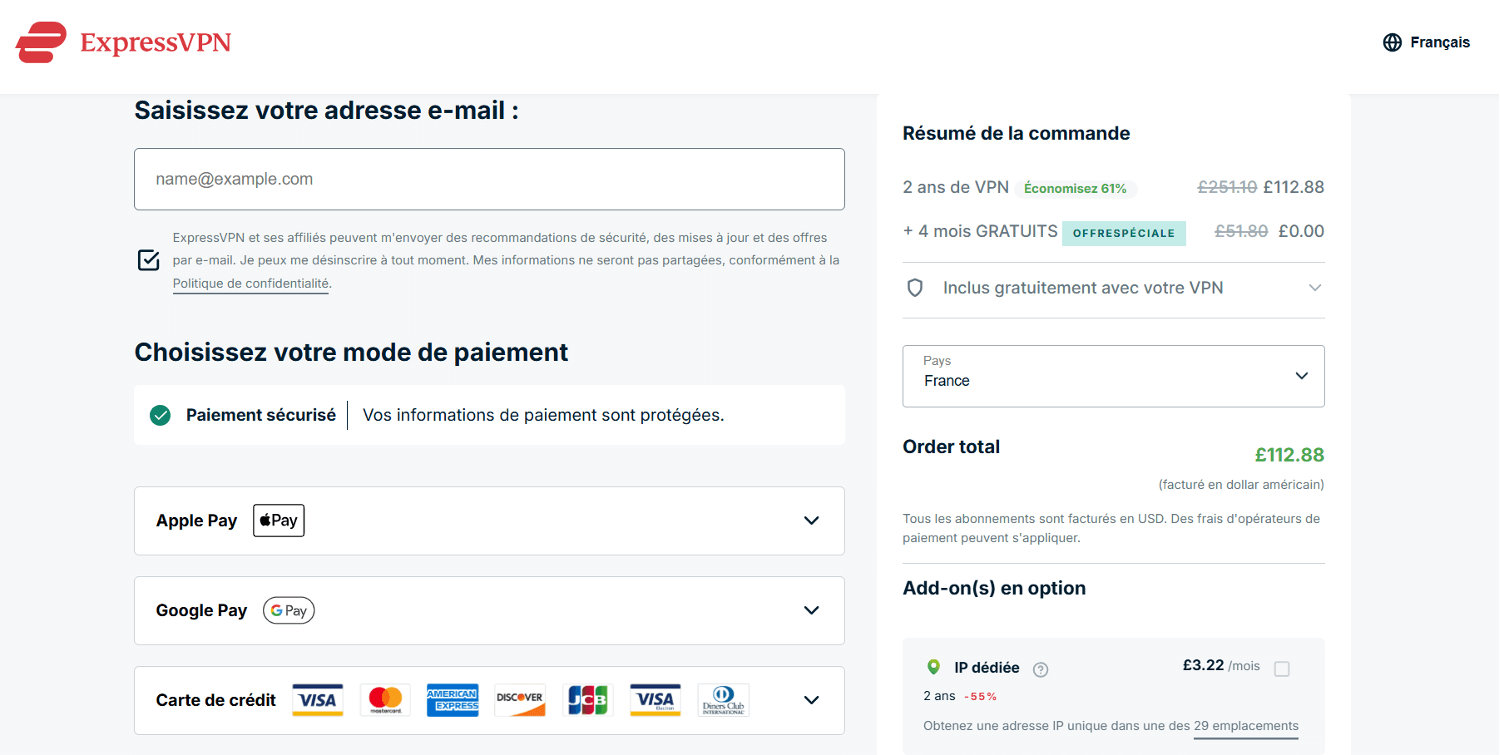
Task: Click the £3.22 /mois price
Action: (1221, 665)
